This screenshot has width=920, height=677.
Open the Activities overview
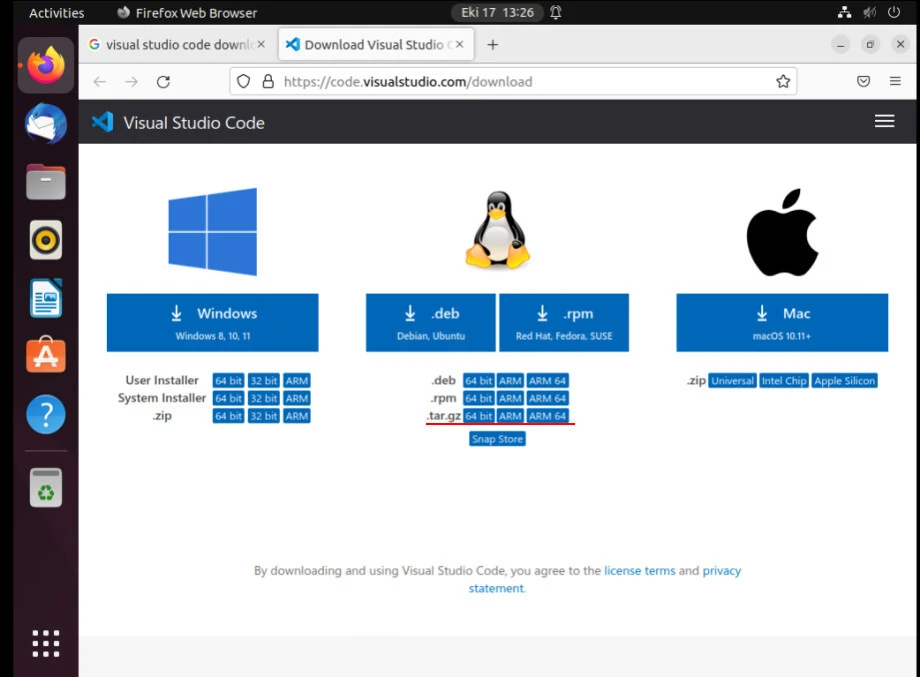[x=56, y=13]
